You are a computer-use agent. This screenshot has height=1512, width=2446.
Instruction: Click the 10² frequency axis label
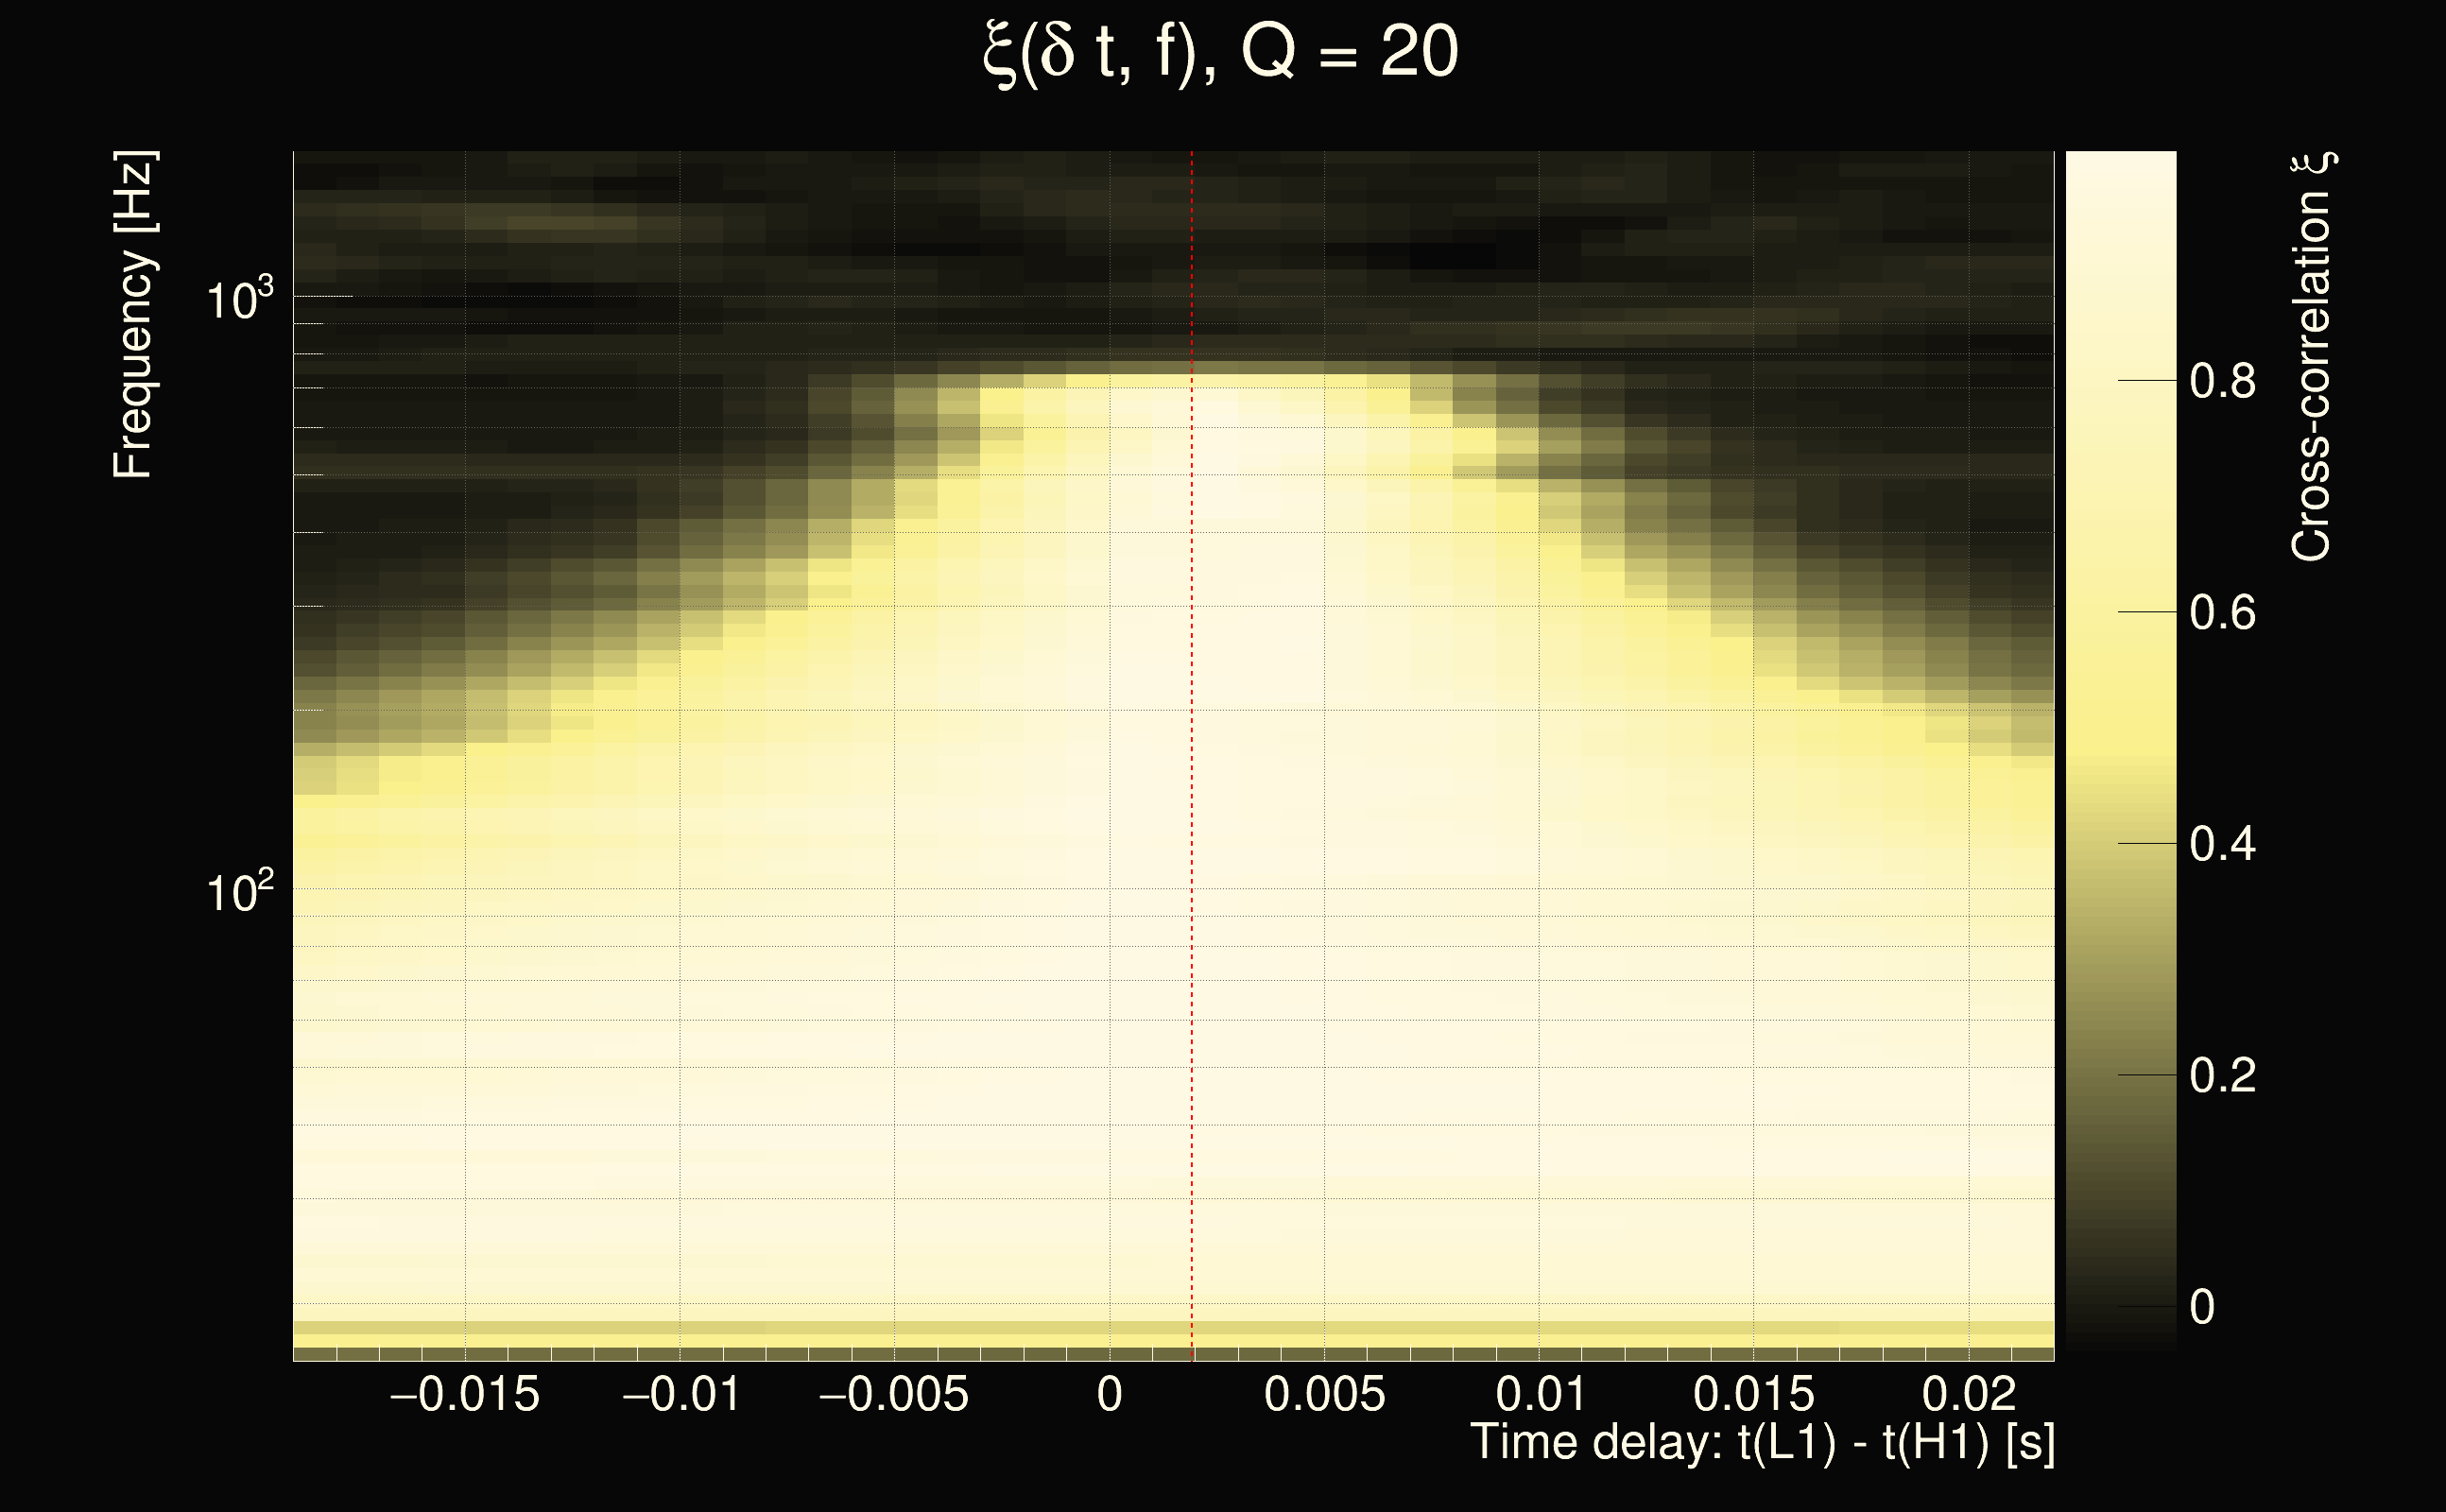click(x=239, y=891)
